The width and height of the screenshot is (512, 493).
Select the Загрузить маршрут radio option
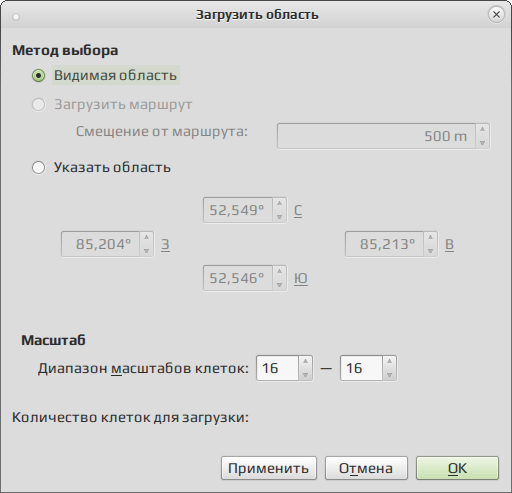pyautogui.click(x=112, y=104)
